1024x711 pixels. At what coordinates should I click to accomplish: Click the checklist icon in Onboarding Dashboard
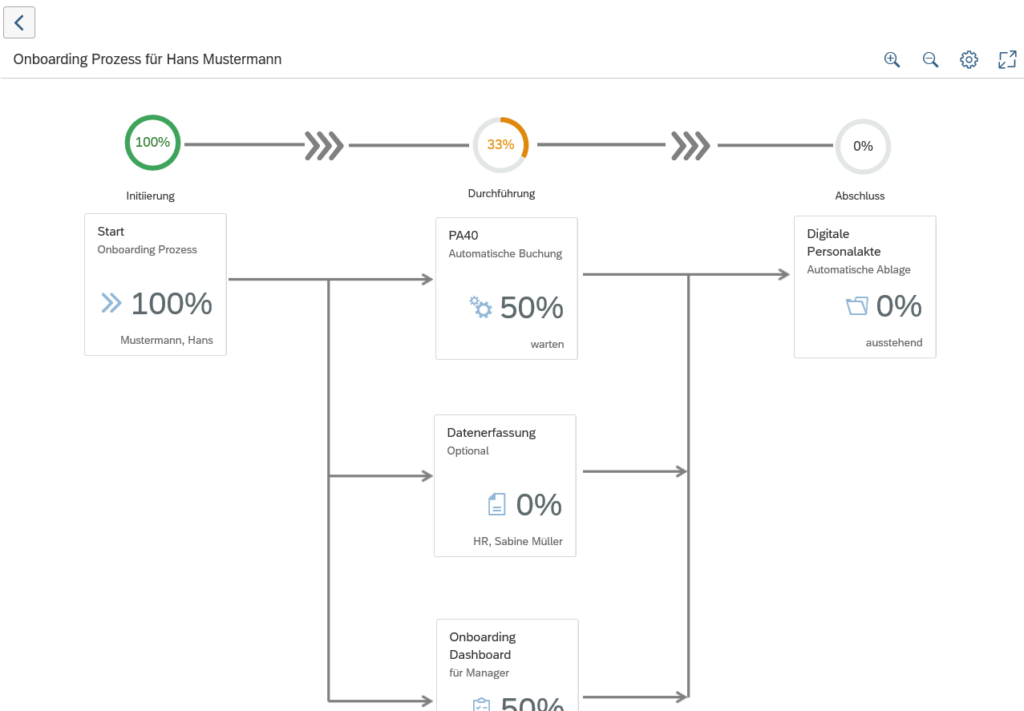coord(480,704)
